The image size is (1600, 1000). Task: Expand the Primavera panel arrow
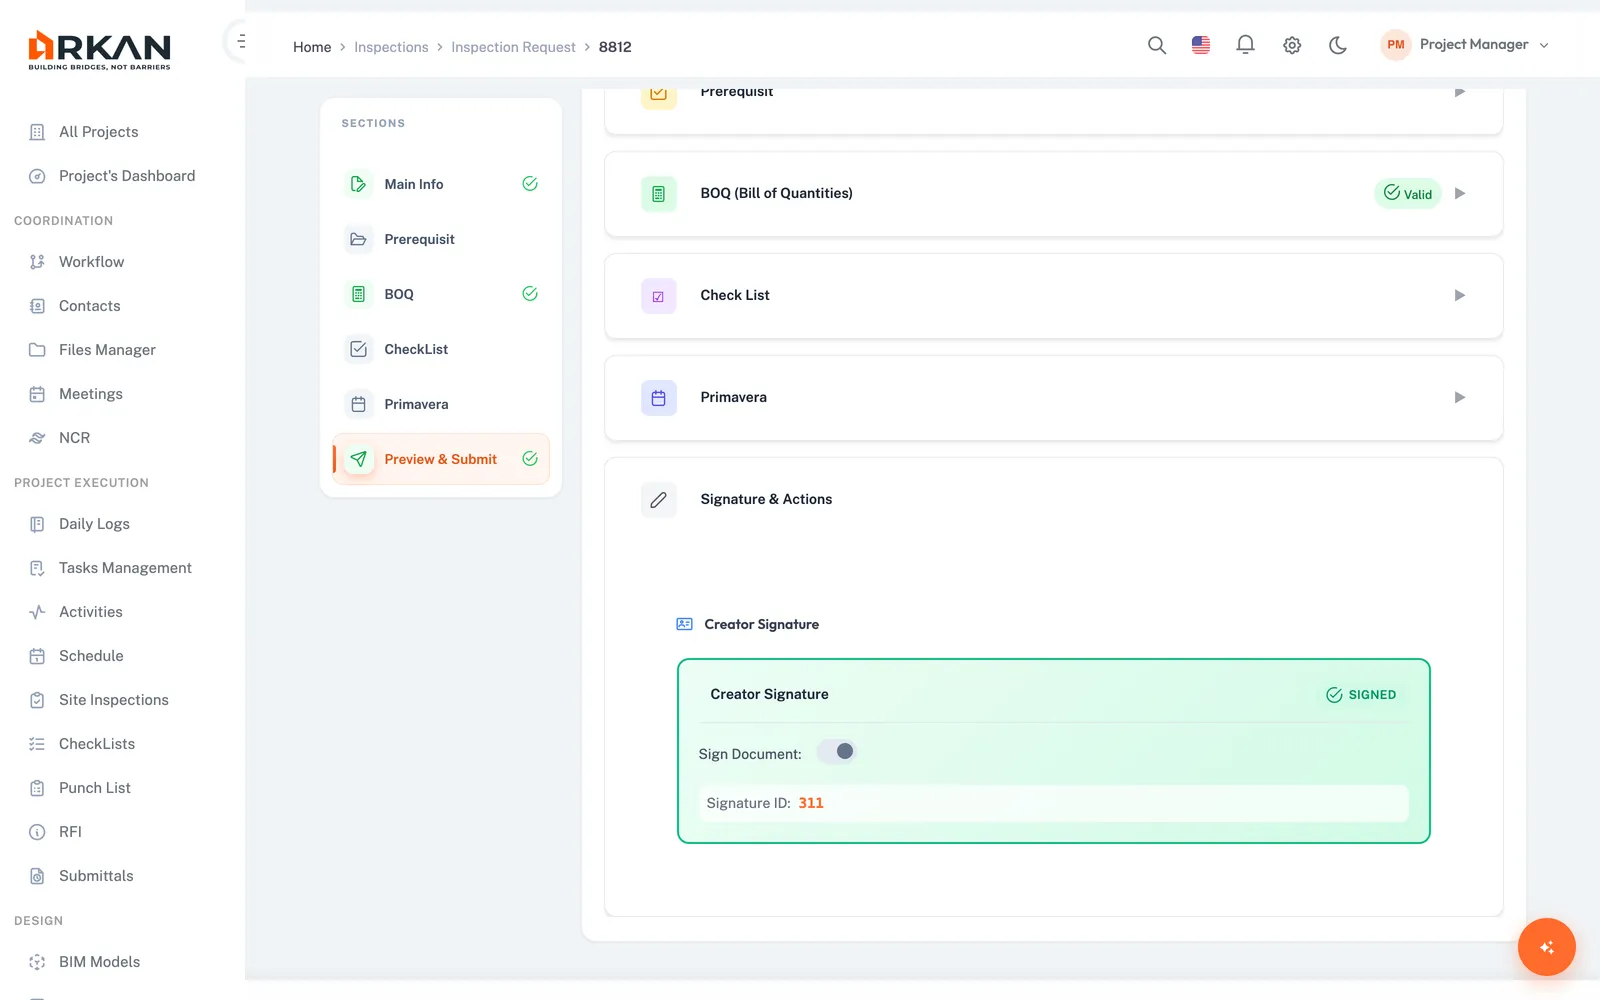coord(1460,398)
